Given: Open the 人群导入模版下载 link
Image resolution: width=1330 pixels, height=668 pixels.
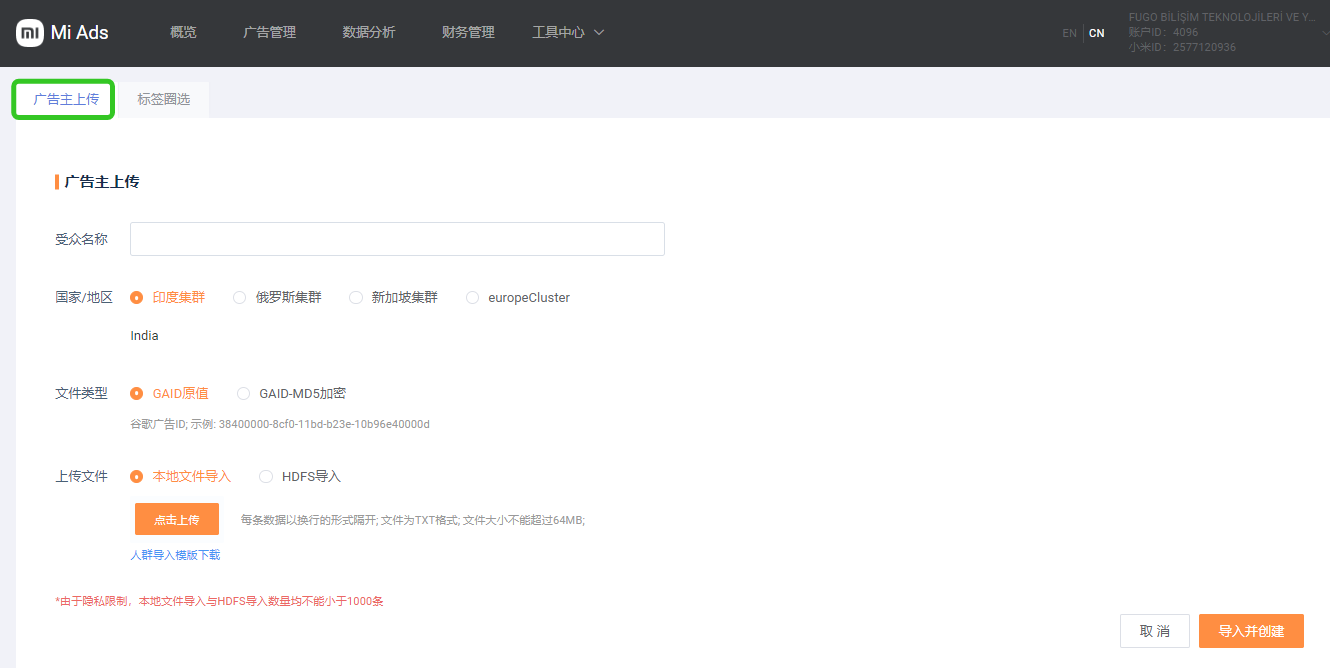Looking at the screenshot, I should (175, 554).
